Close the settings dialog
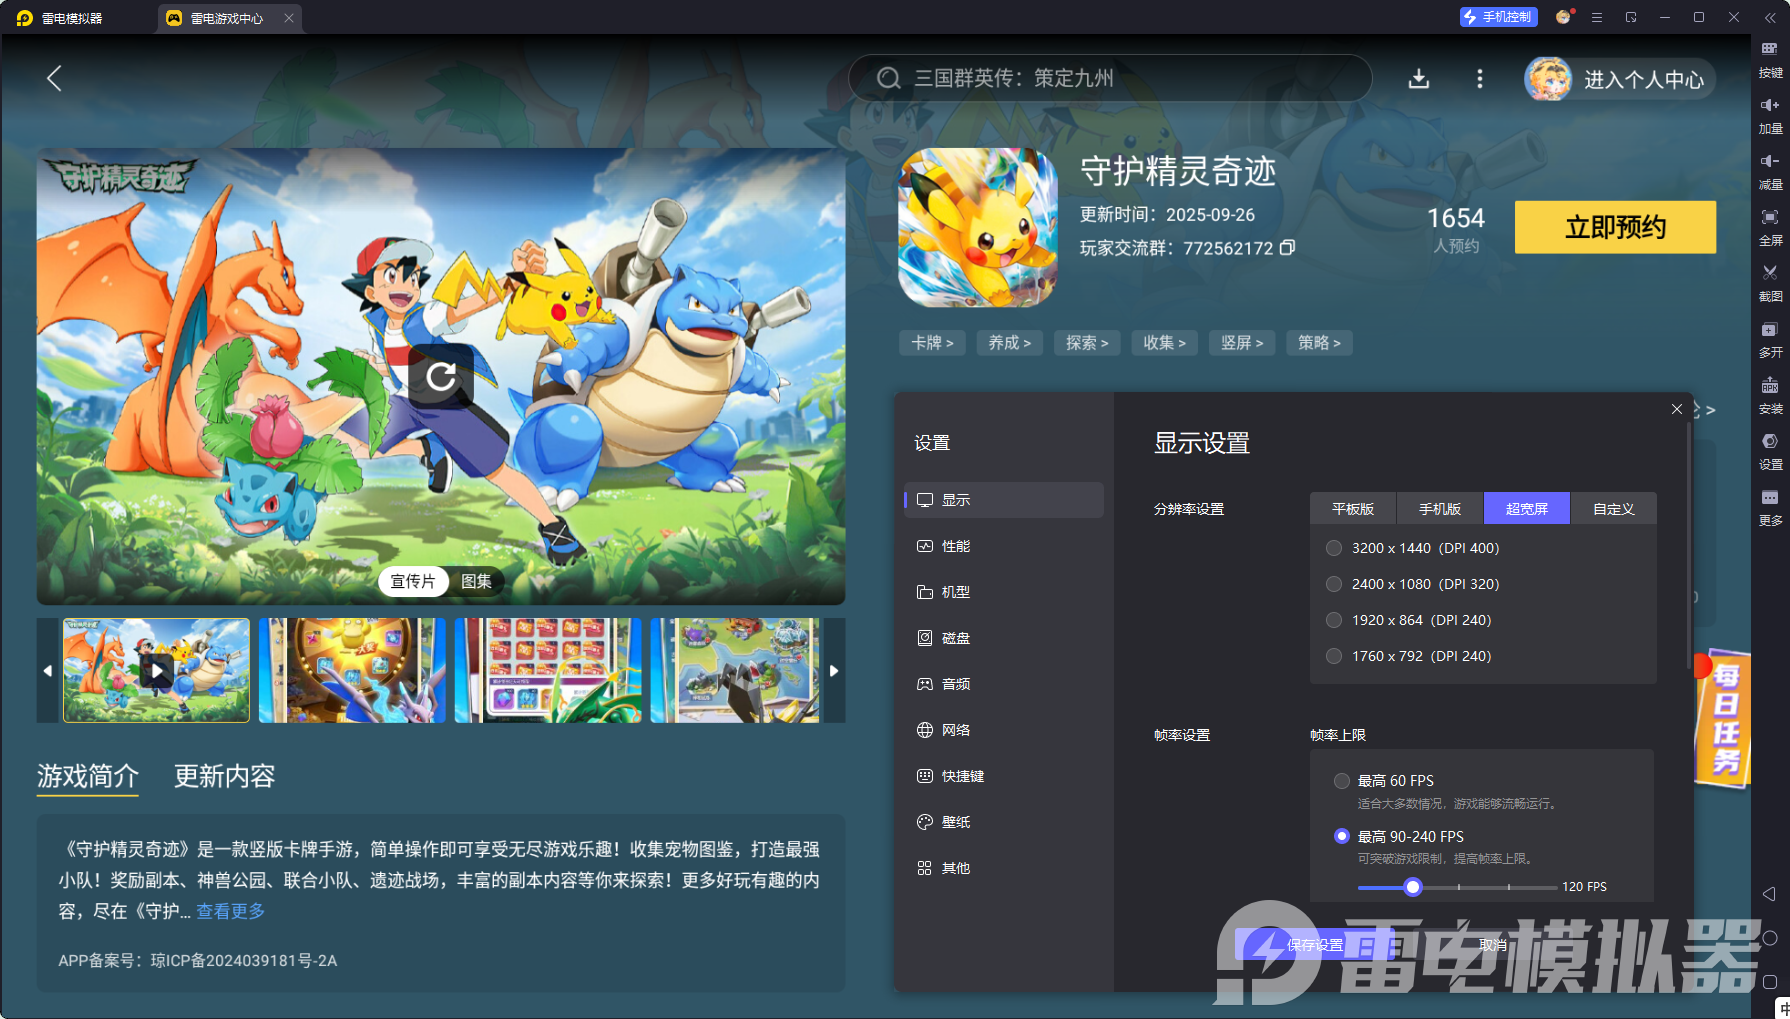Screen dimensions: 1790x1019 tap(1677, 409)
